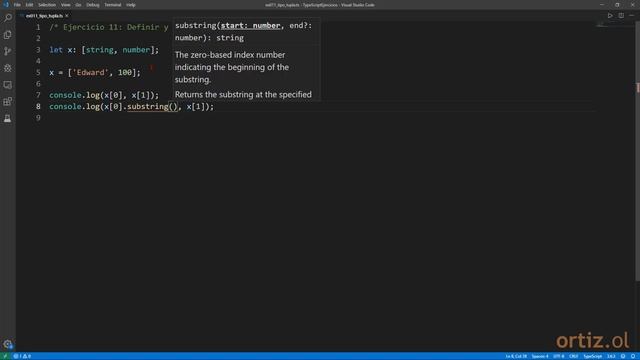Click the number 100 on line 5
640x360 pixels.
point(124,72)
